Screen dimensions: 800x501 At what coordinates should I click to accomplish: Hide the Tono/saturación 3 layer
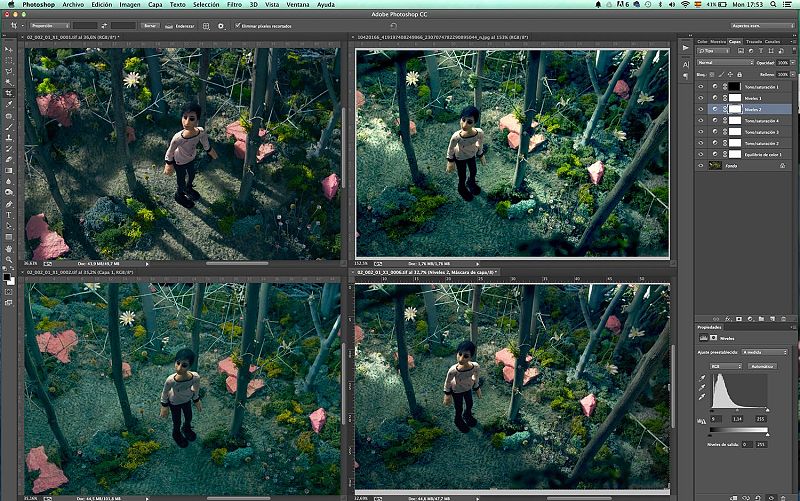tap(701, 132)
